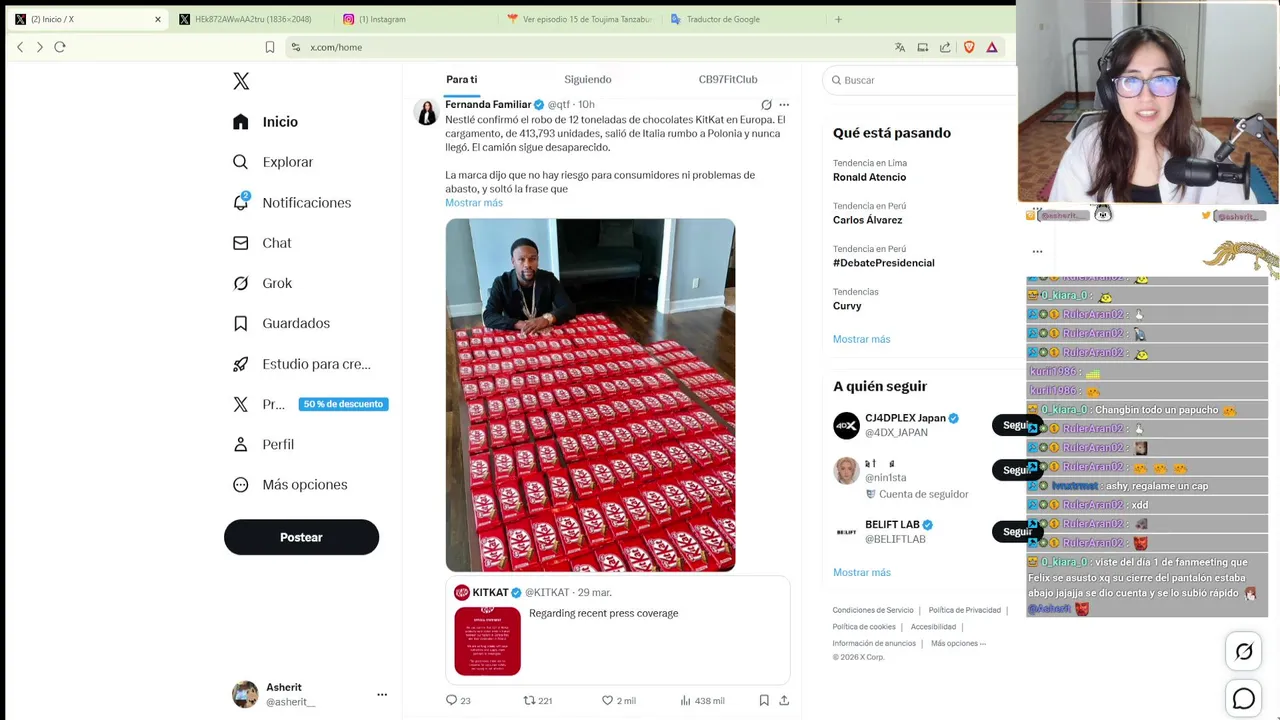Open Ronald Atencio trend
1280x720 pixels.
tap(869, 177)
